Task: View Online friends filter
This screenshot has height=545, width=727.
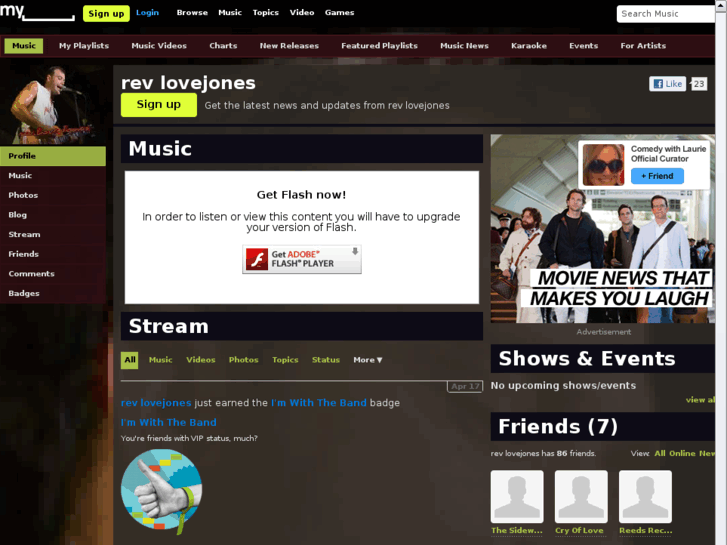Action: point(682,453)
